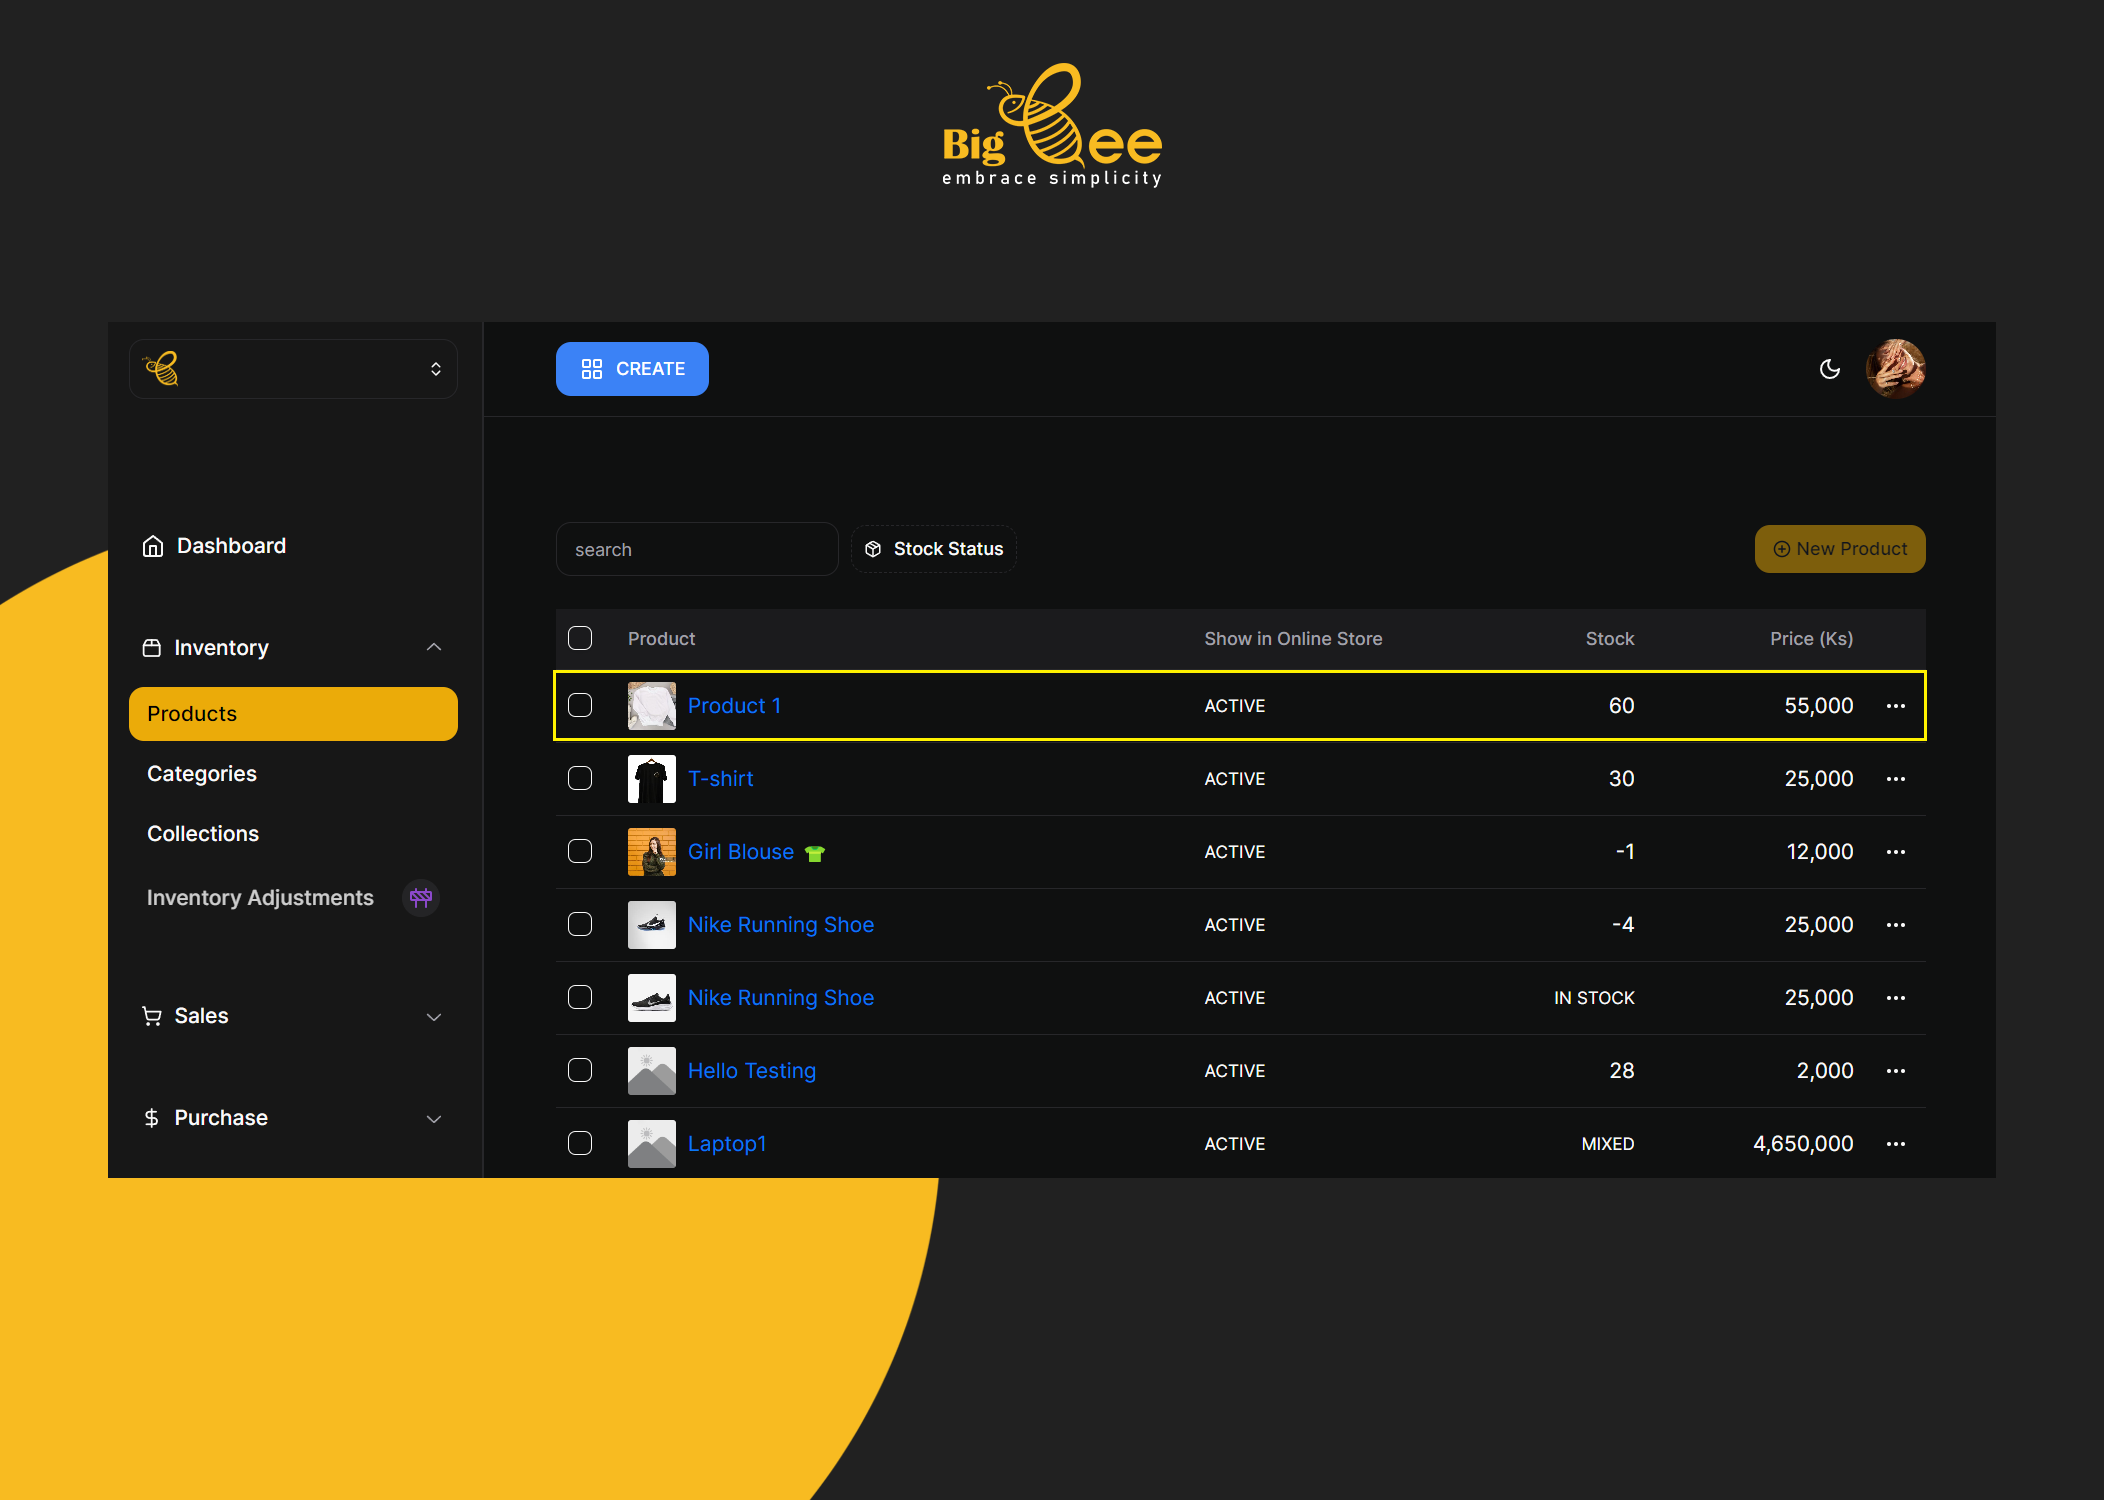The image size is (2104, 1500).
Task: Click the Purchase dollar icon
Action: coord(152,1118)
